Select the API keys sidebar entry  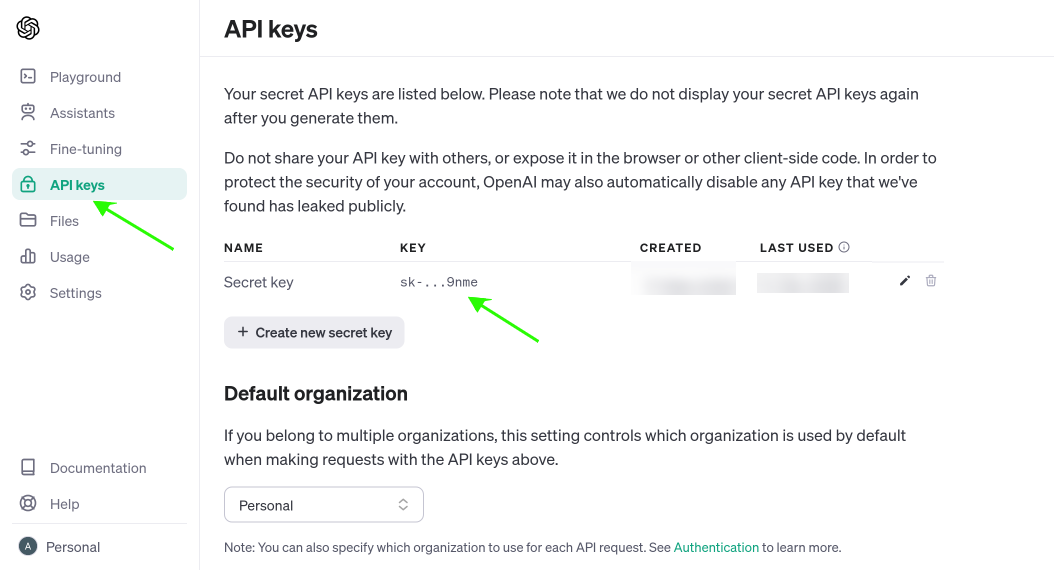click(x=99, y=184)
